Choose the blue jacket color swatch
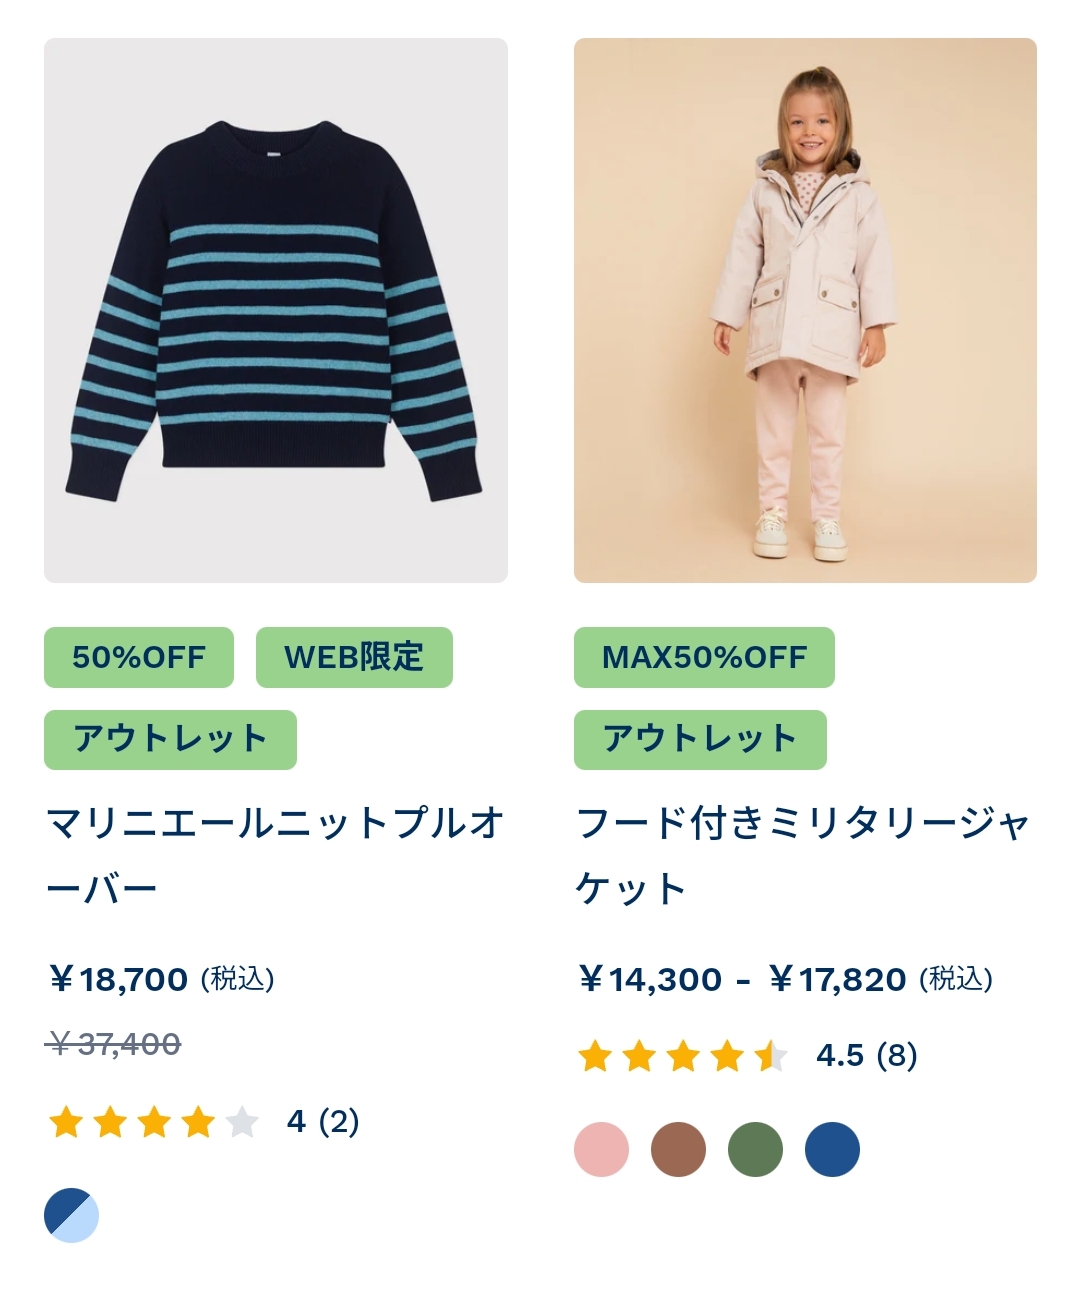Viewport: 1080px width, 1299px height. click(832, 1149)
